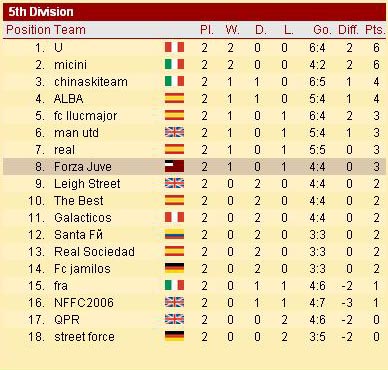Select the highlighted Forza Juve row
The height and width of the screenshot is (370, 388).
194,166
